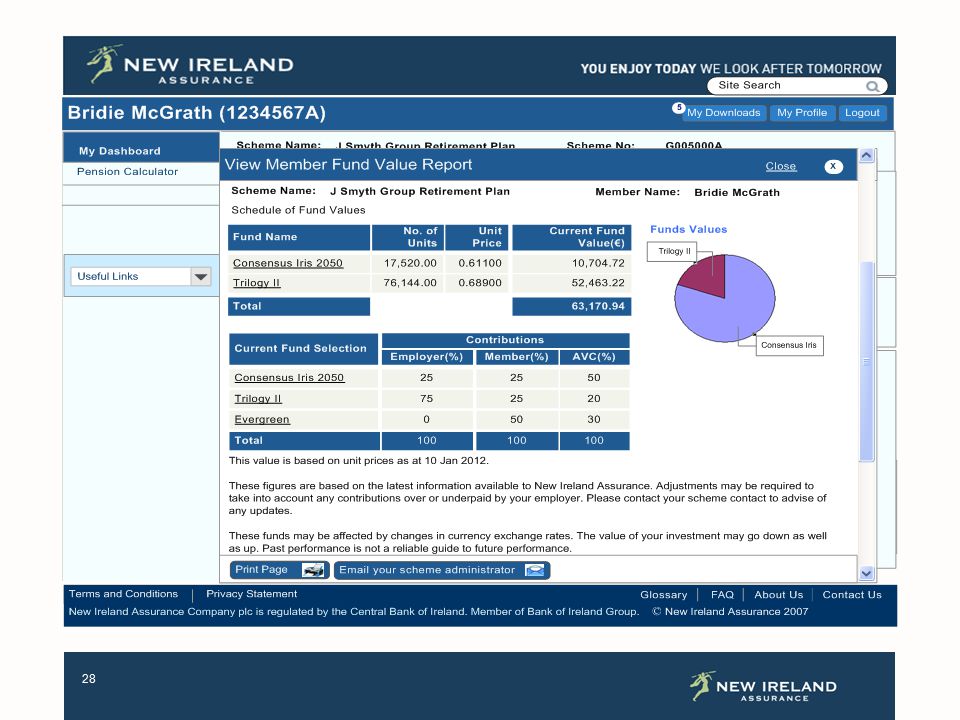Open Pension Calculator in the sidebar
Screen dimensions: 960x720
[x=127, y=171]
